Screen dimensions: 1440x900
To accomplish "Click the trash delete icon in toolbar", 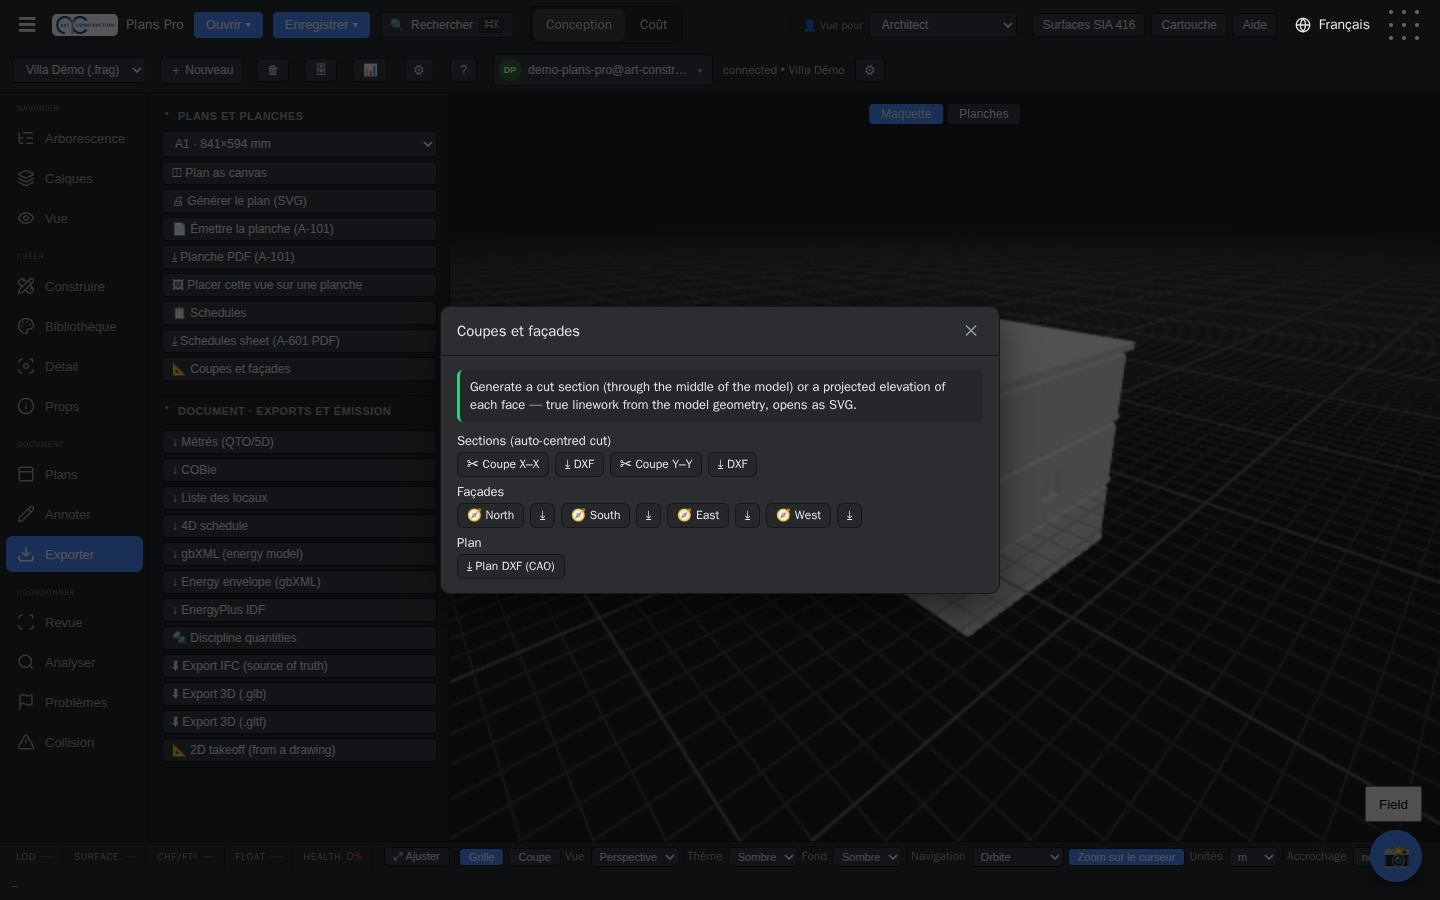I will (x=272, y=71).
